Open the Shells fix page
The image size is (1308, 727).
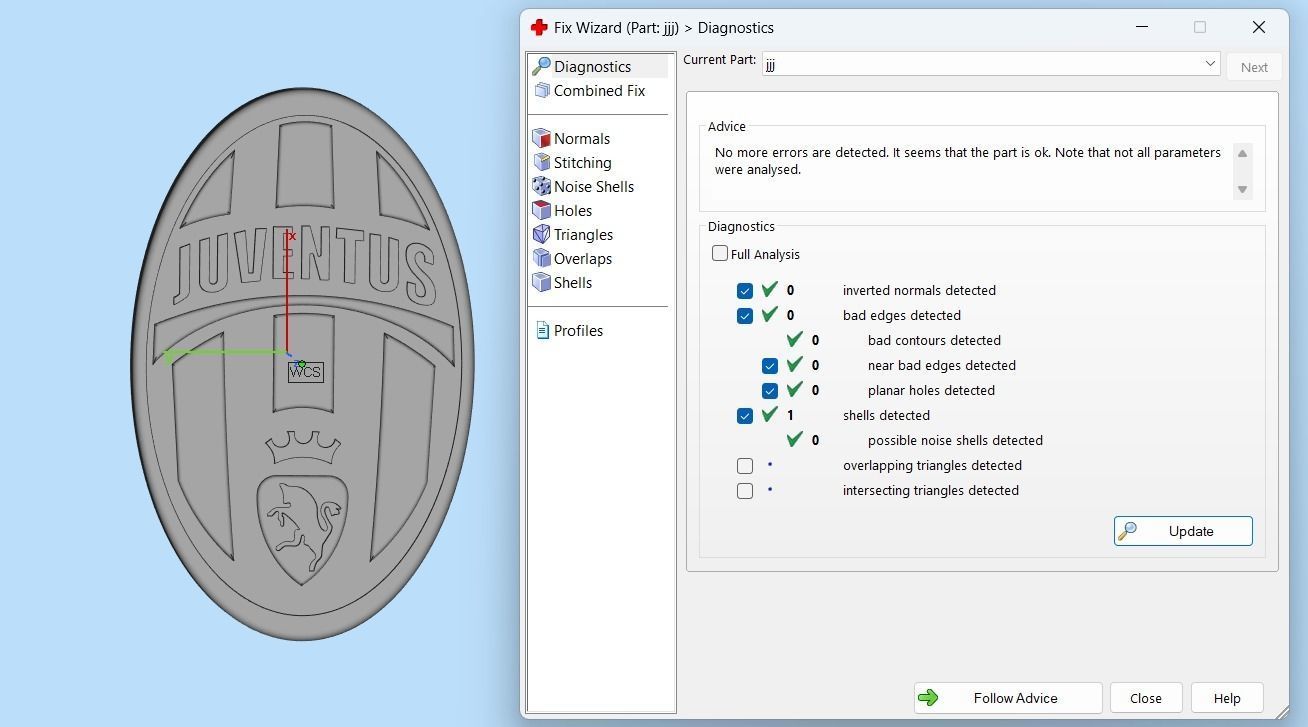tap(573, 282)
